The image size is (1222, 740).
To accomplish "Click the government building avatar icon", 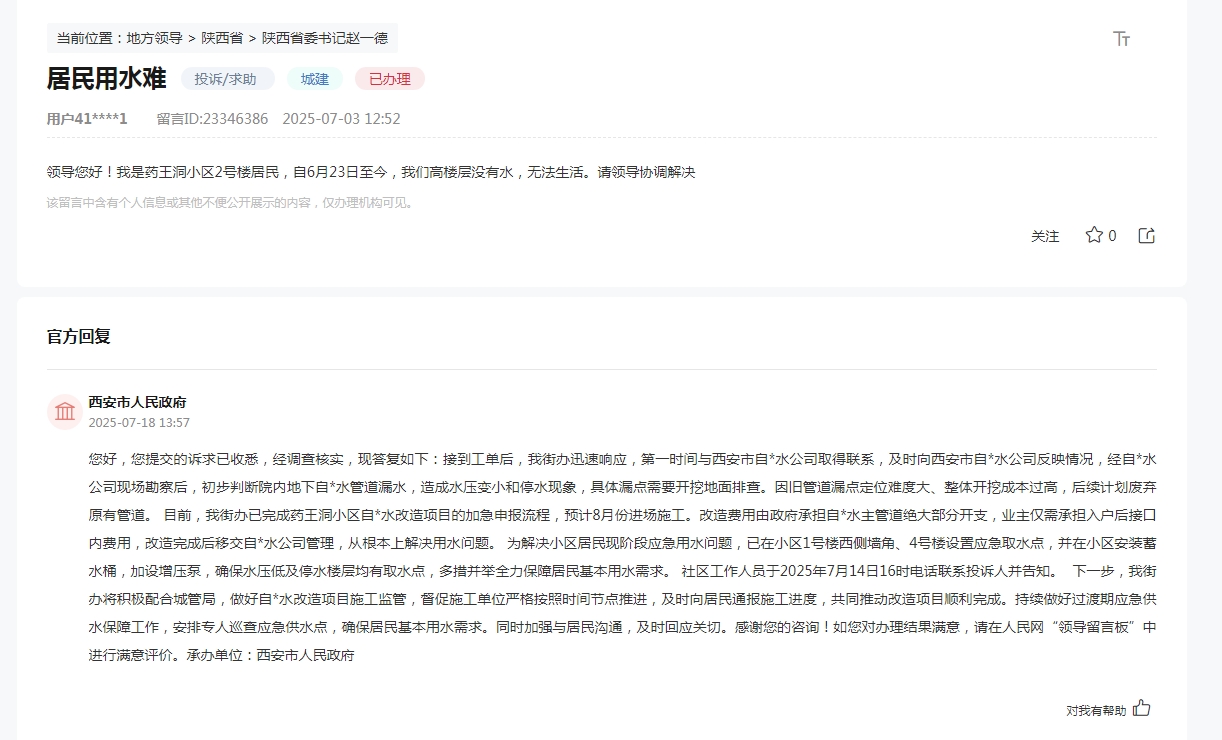I will 64,411.
